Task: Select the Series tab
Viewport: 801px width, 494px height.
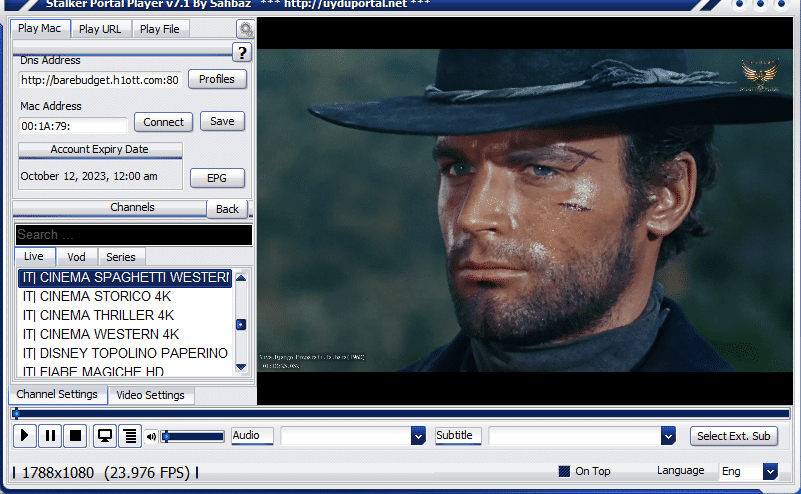Action: point(121,257)
